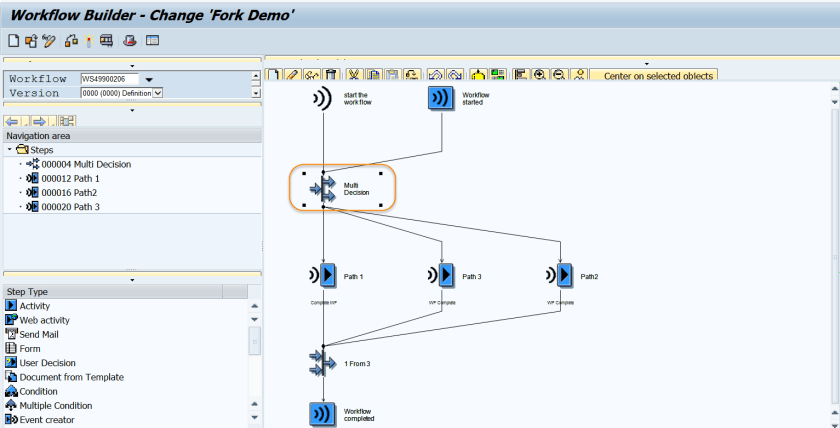Image resolution: width=840 pixels, height=428 pixels.
Task: Click the 'start the work flow' event node
Action: pyautogui.click(x=323, y=99)
